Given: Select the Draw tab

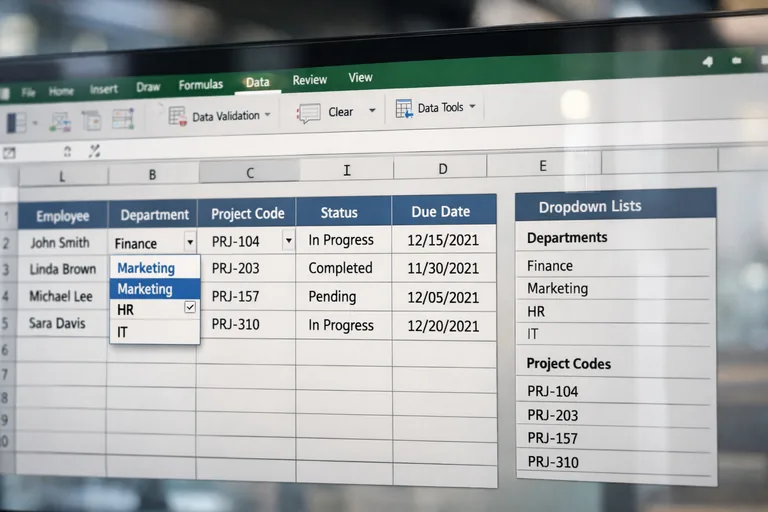Looking at the screenshot, I should tap(148, 87).
